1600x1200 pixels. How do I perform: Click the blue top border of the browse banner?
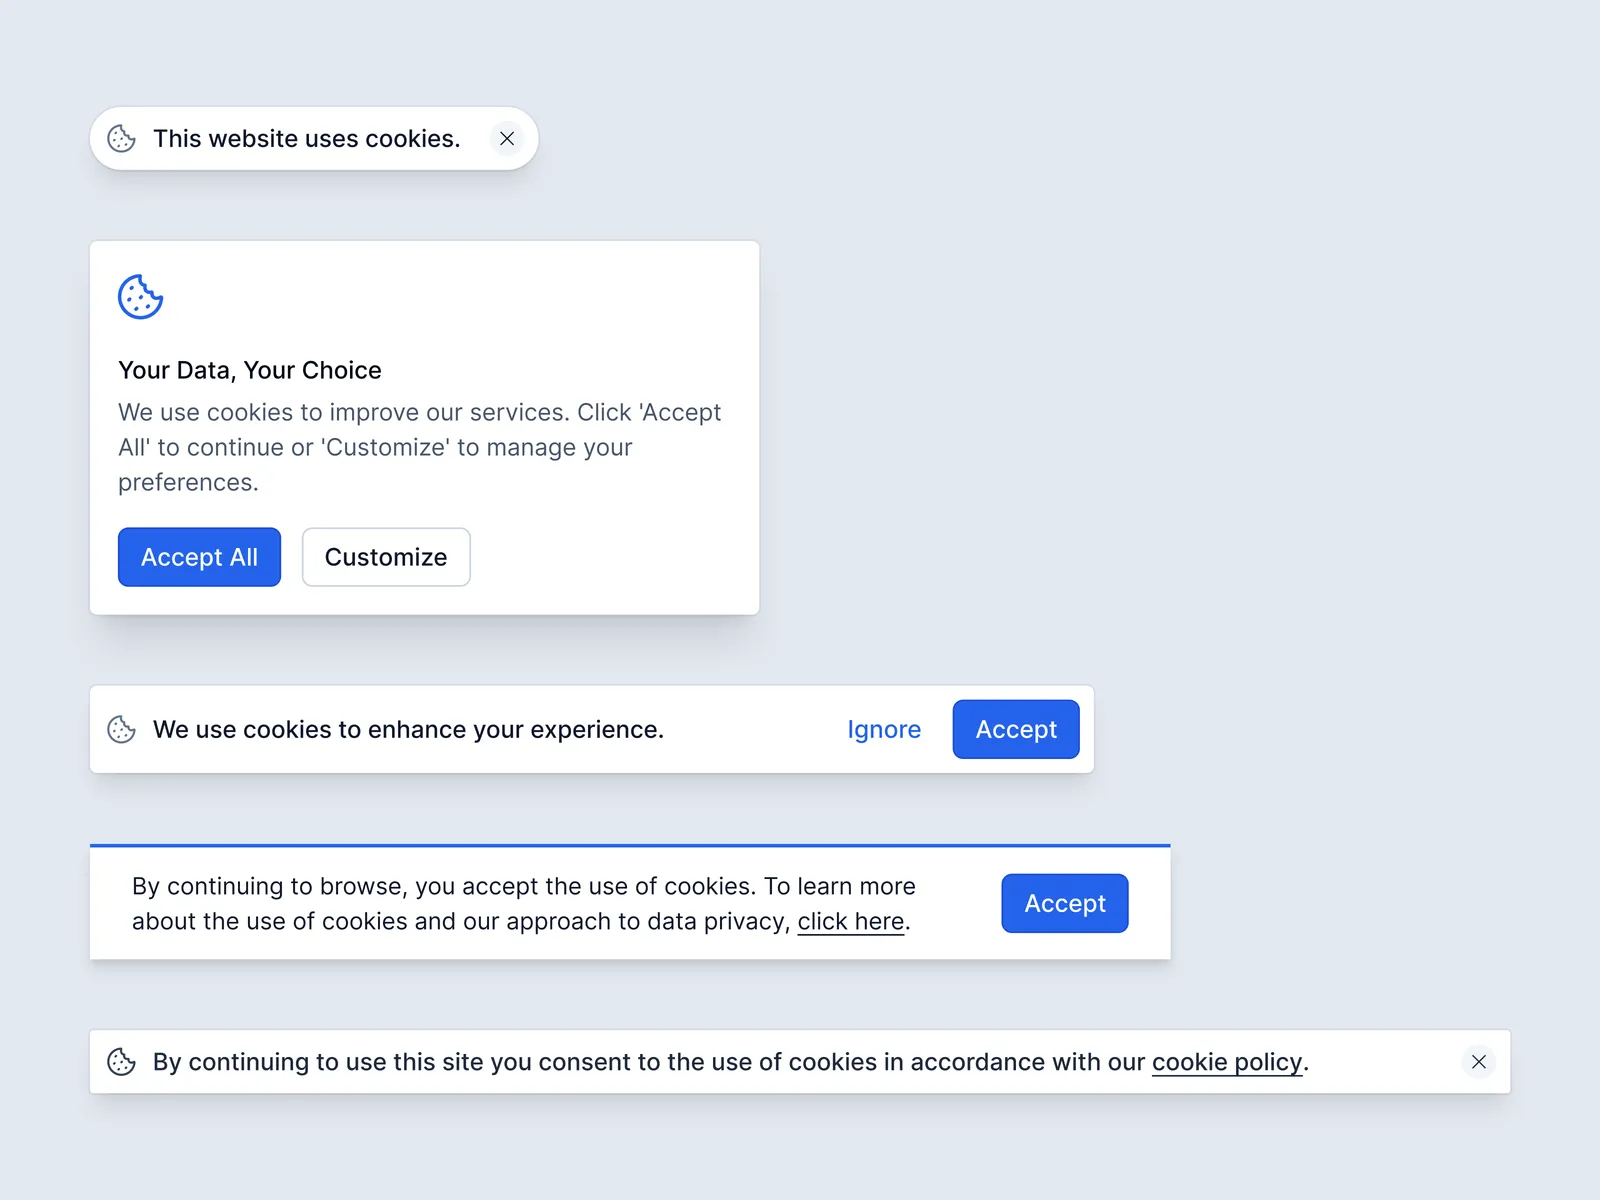point(630,846)
